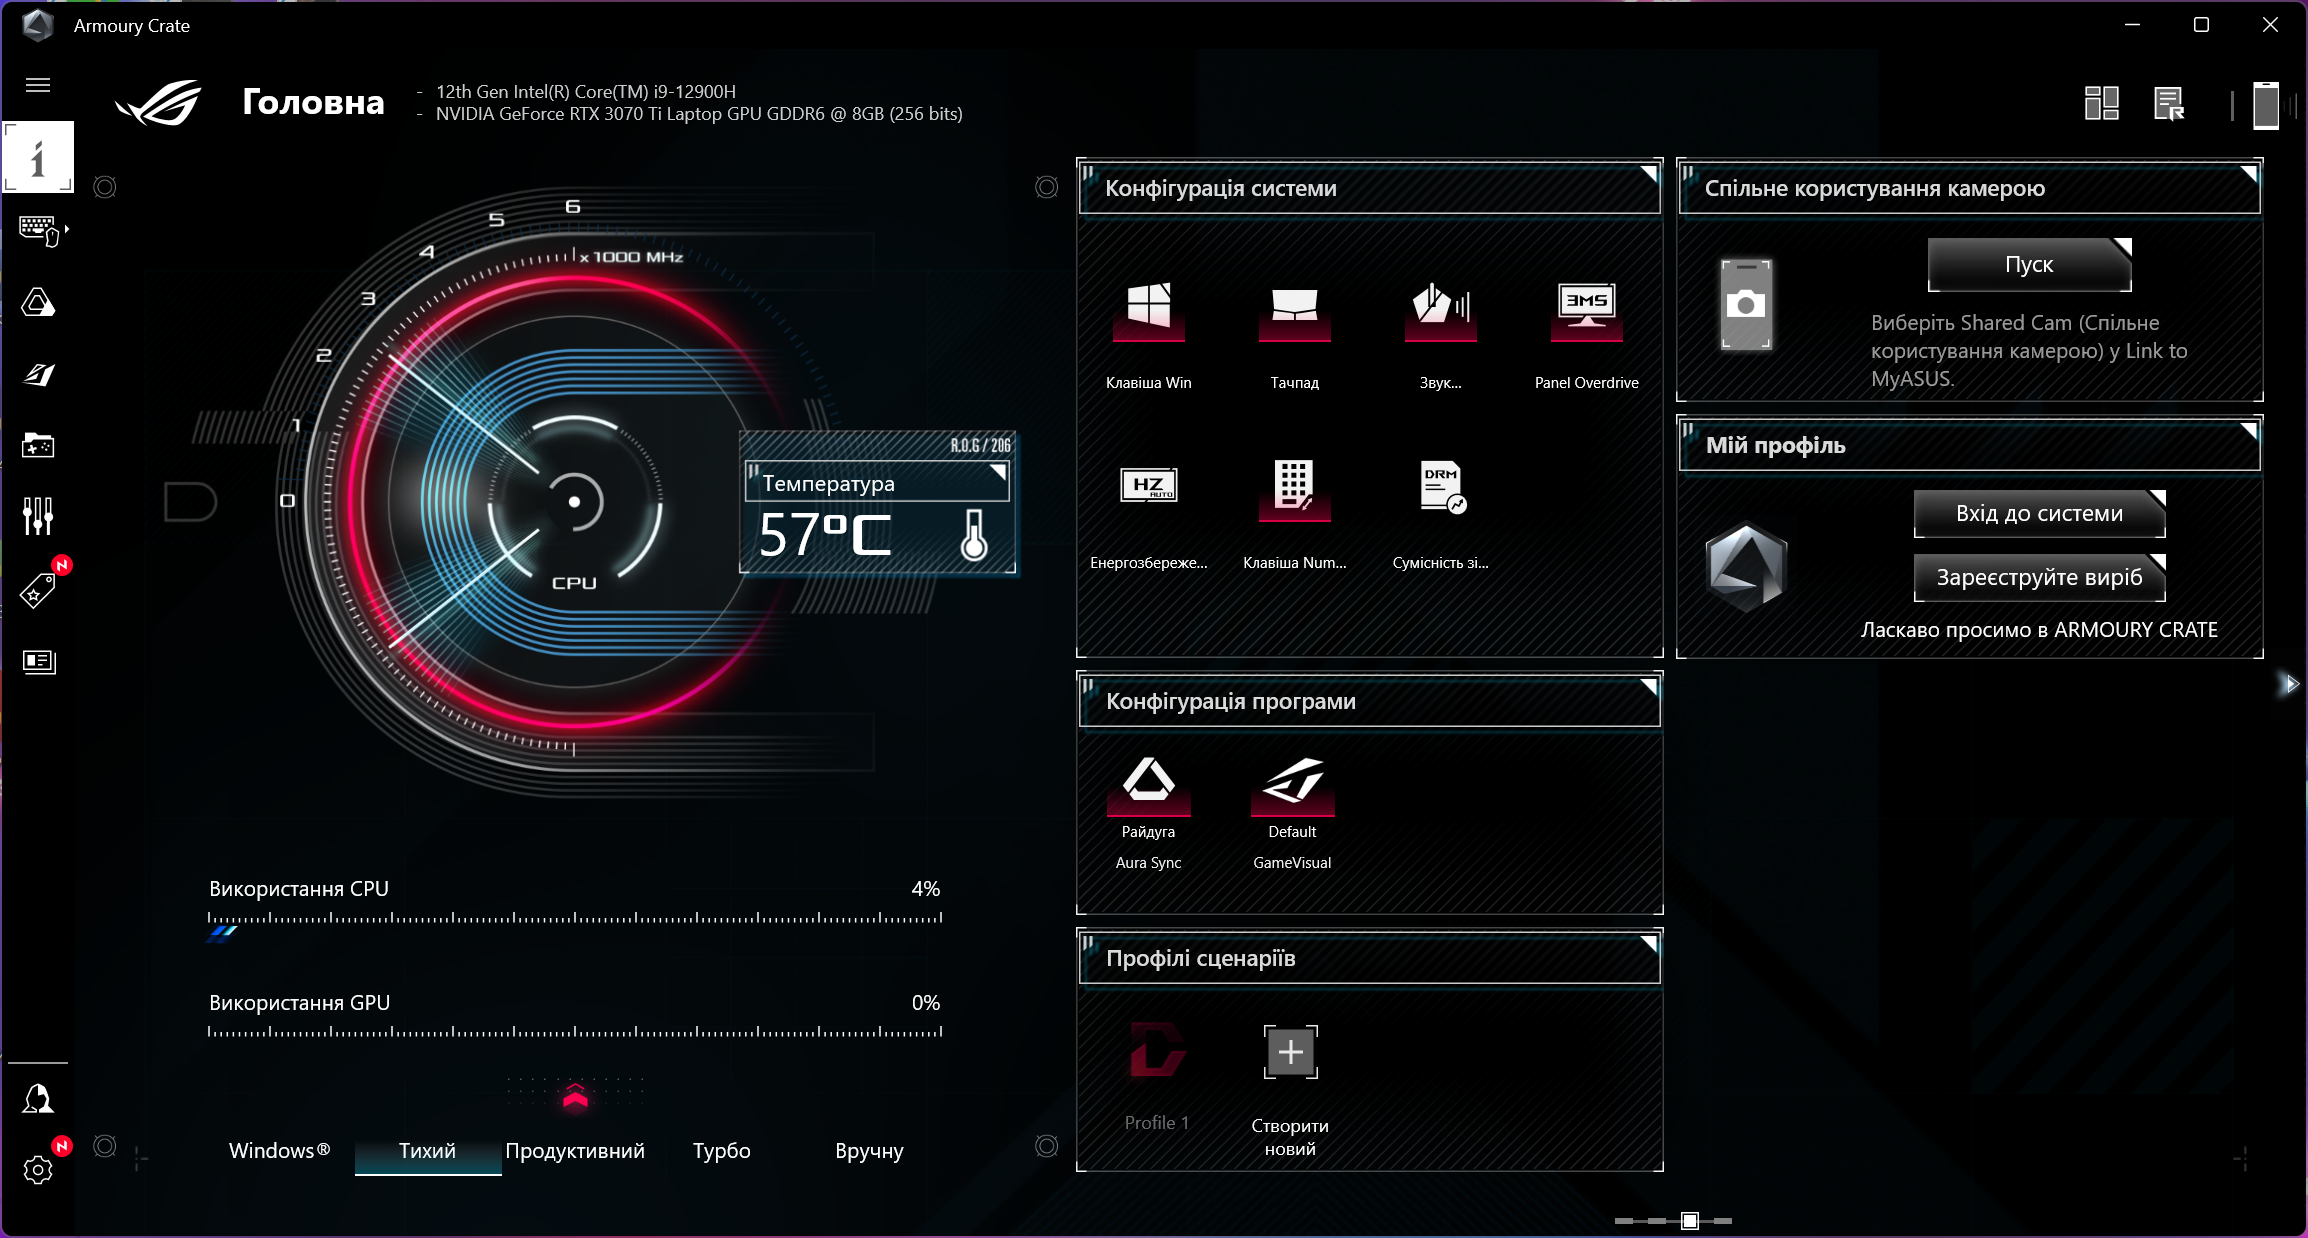Create new scenario profile with Створити новий
The width and height of the screenshot is (2308, 1238).
pyautogui.click(x=1290, y=1054)
